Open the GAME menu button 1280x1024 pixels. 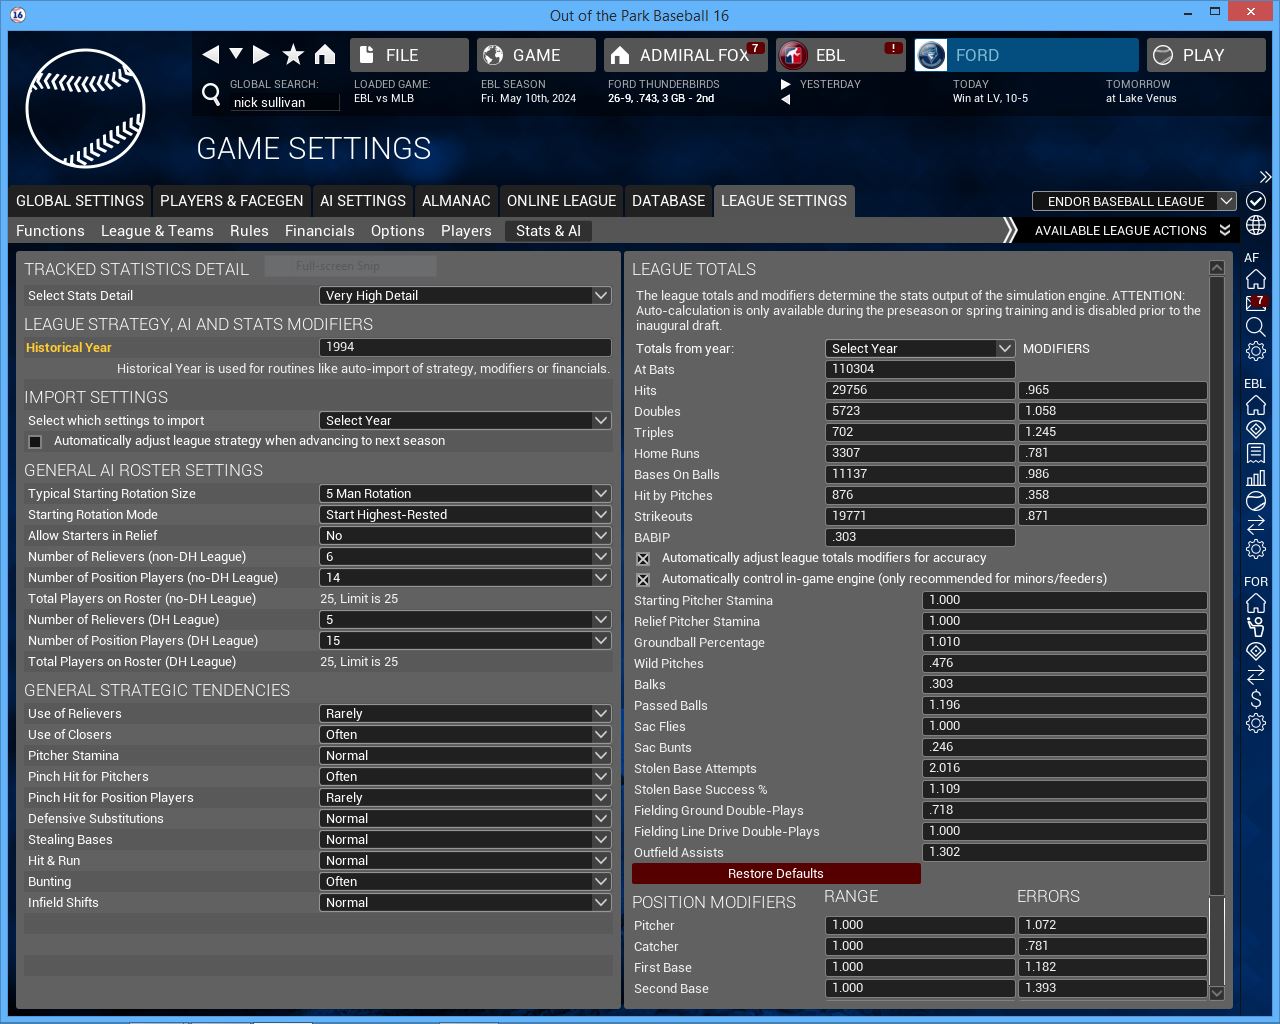536,55
